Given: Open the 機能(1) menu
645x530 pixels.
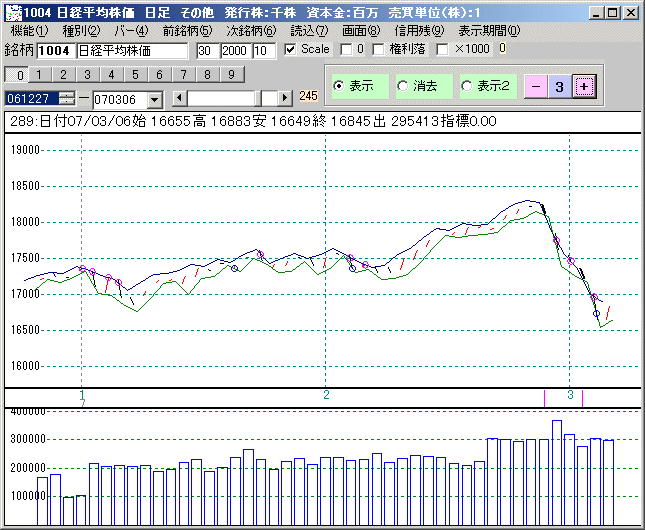Looking at the screenshot, I should click(29, 31).
